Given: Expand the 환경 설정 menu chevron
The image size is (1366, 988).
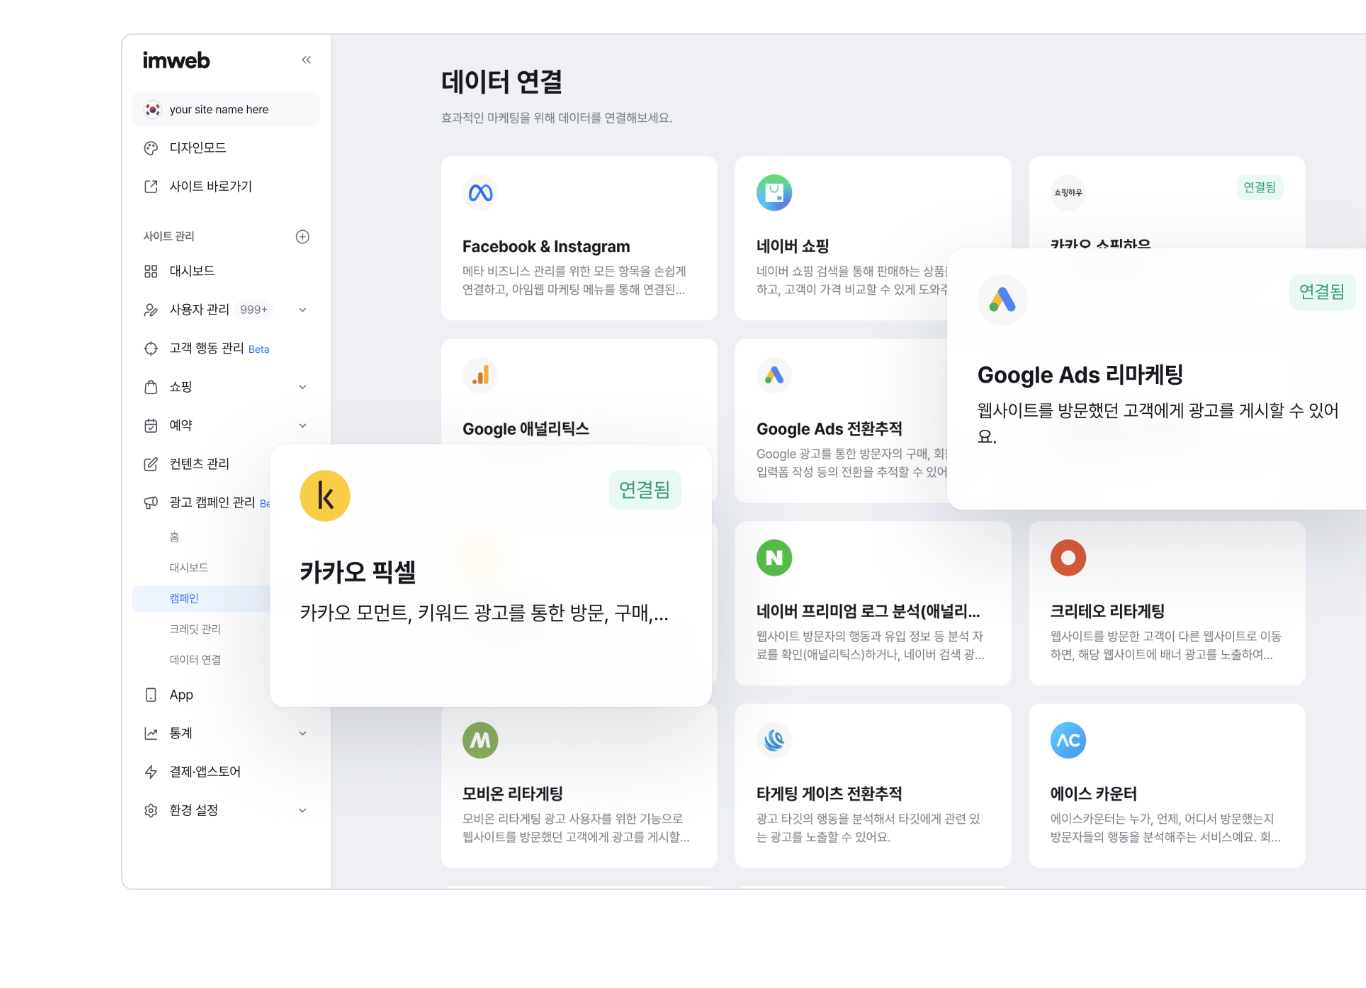Looking at the screenshot, I should click(303, 811).
